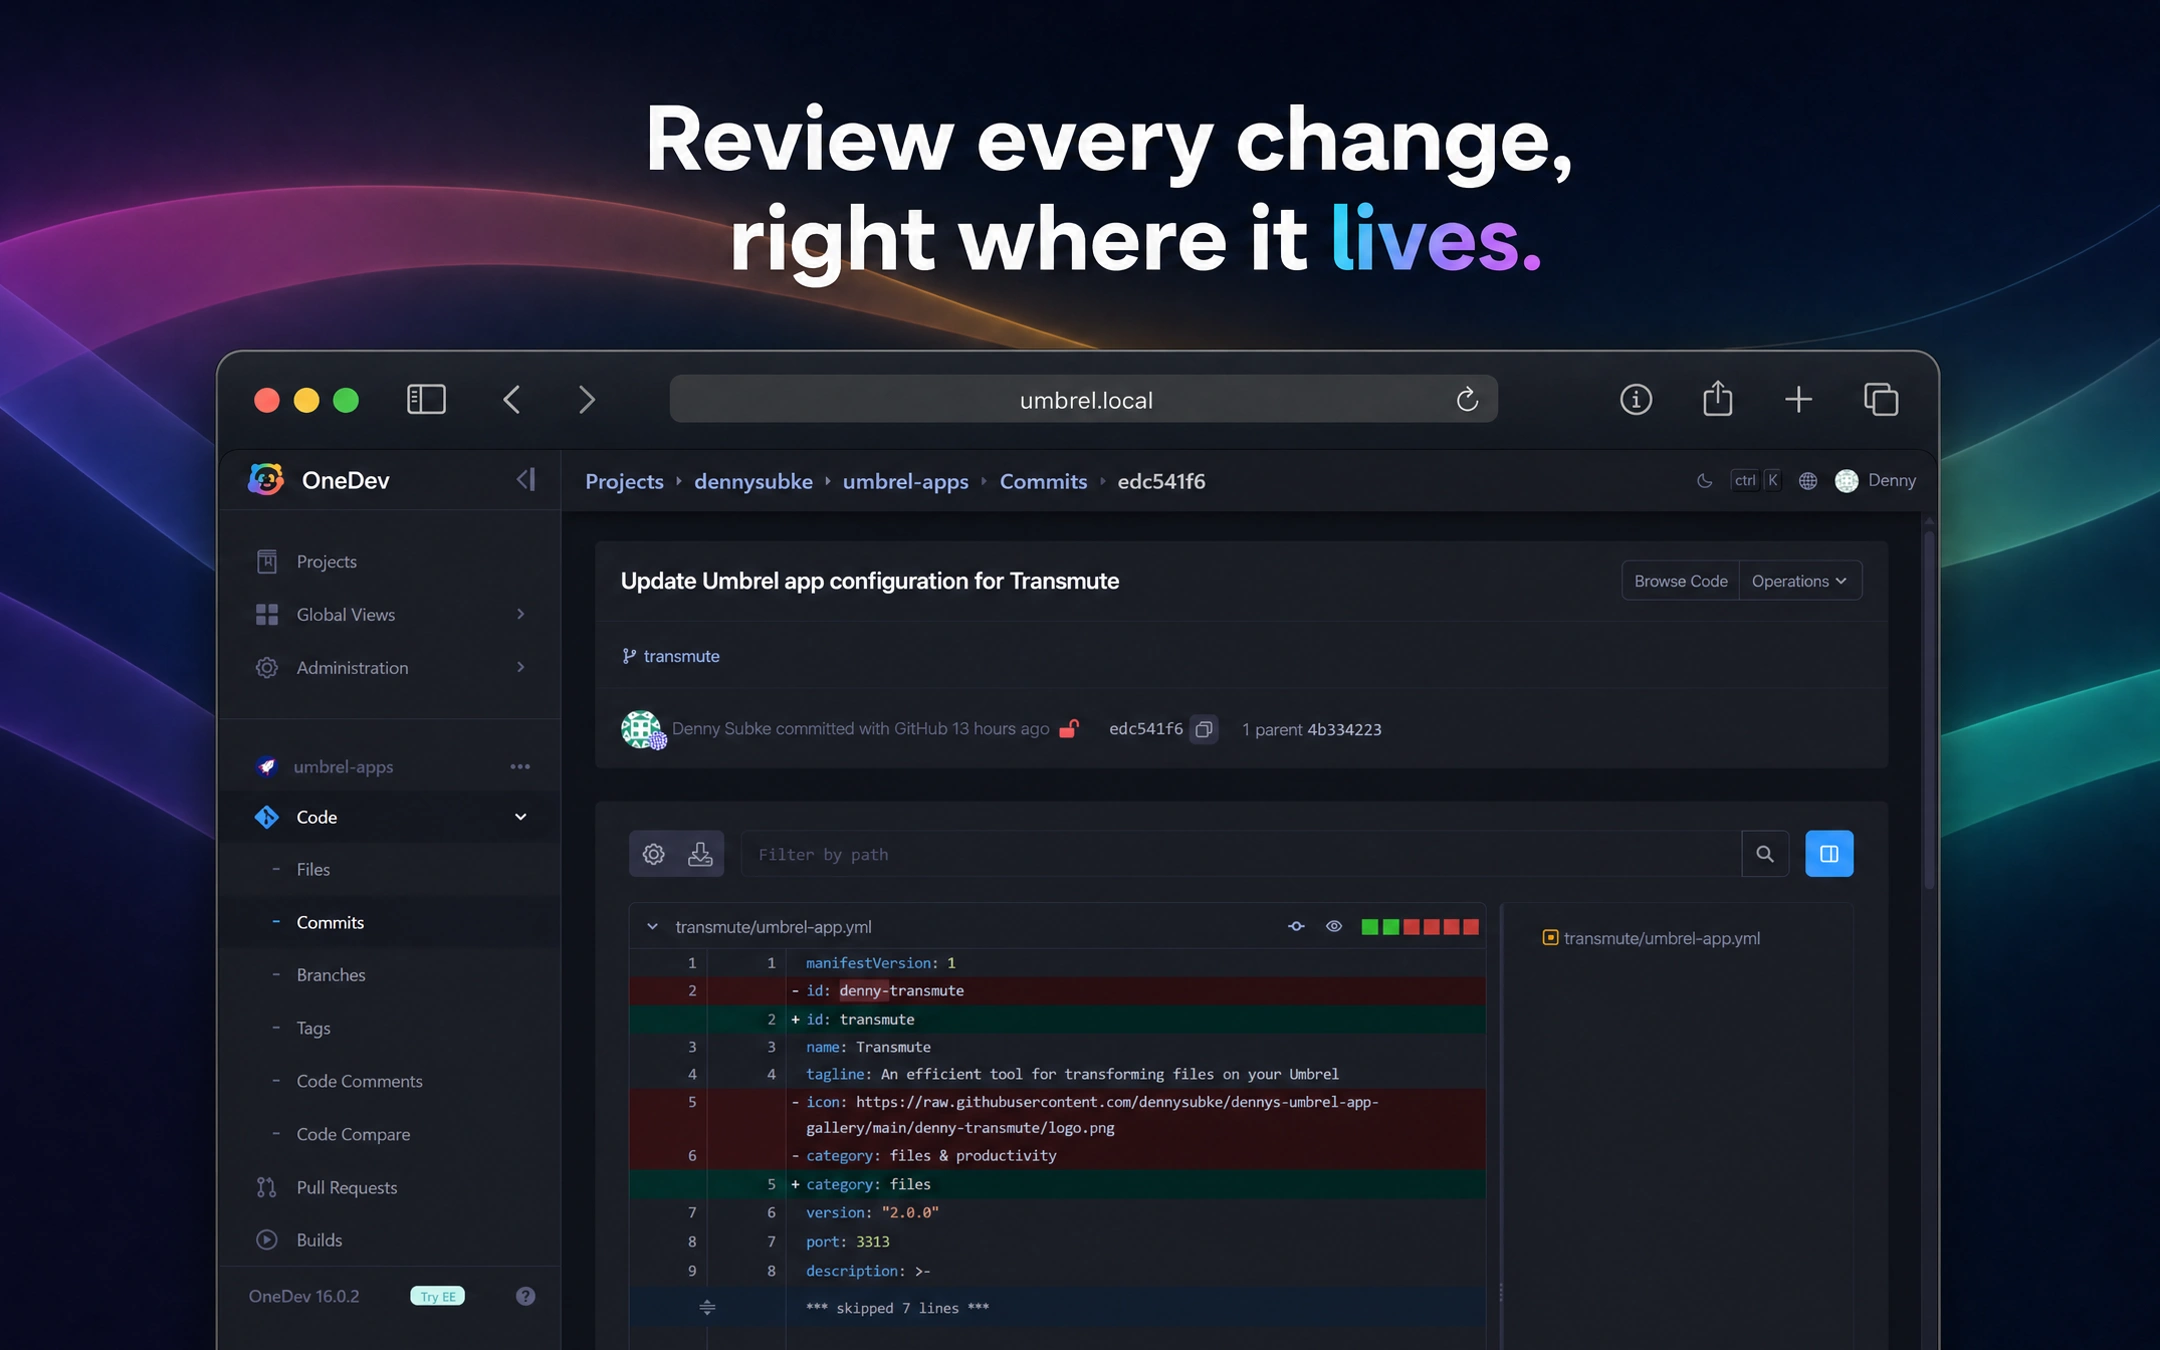Image resolution: width=2160 pixels, height=1350 pixels.
Task: Click the Try EE badge
Action: [437, 1296]
